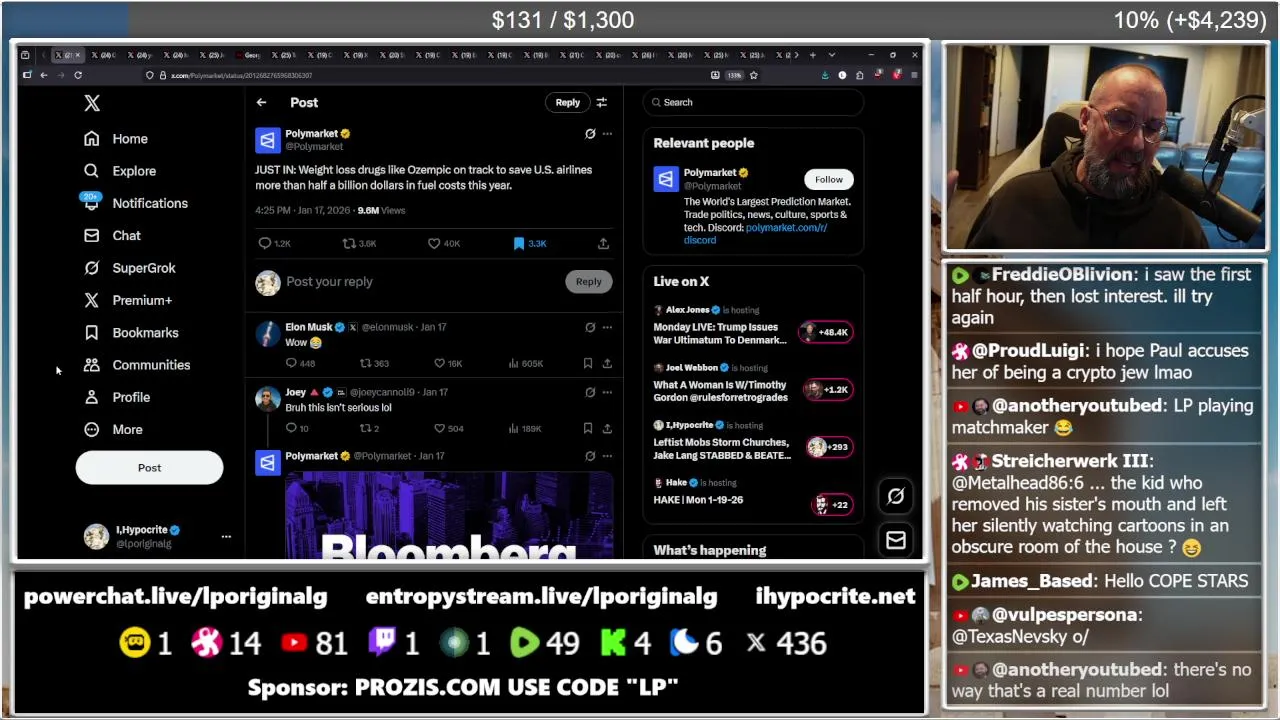Like Elon Musk's reply with 16K likes

coord(439,364)
